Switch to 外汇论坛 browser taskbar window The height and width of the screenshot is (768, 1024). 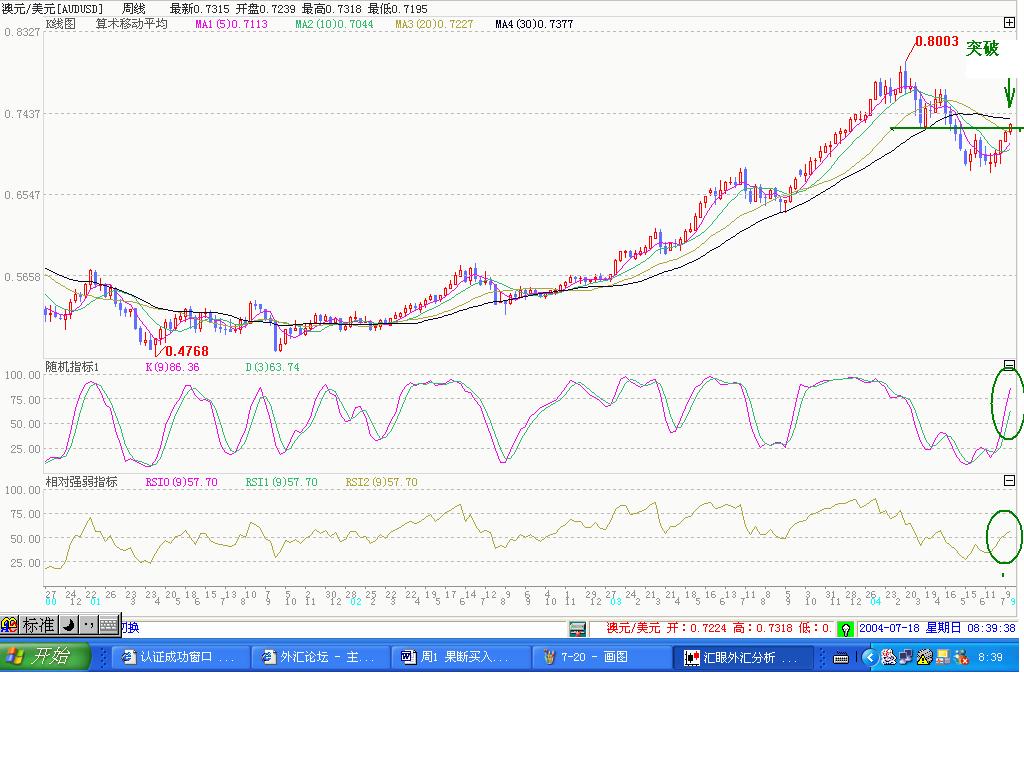tap(321, 657)
